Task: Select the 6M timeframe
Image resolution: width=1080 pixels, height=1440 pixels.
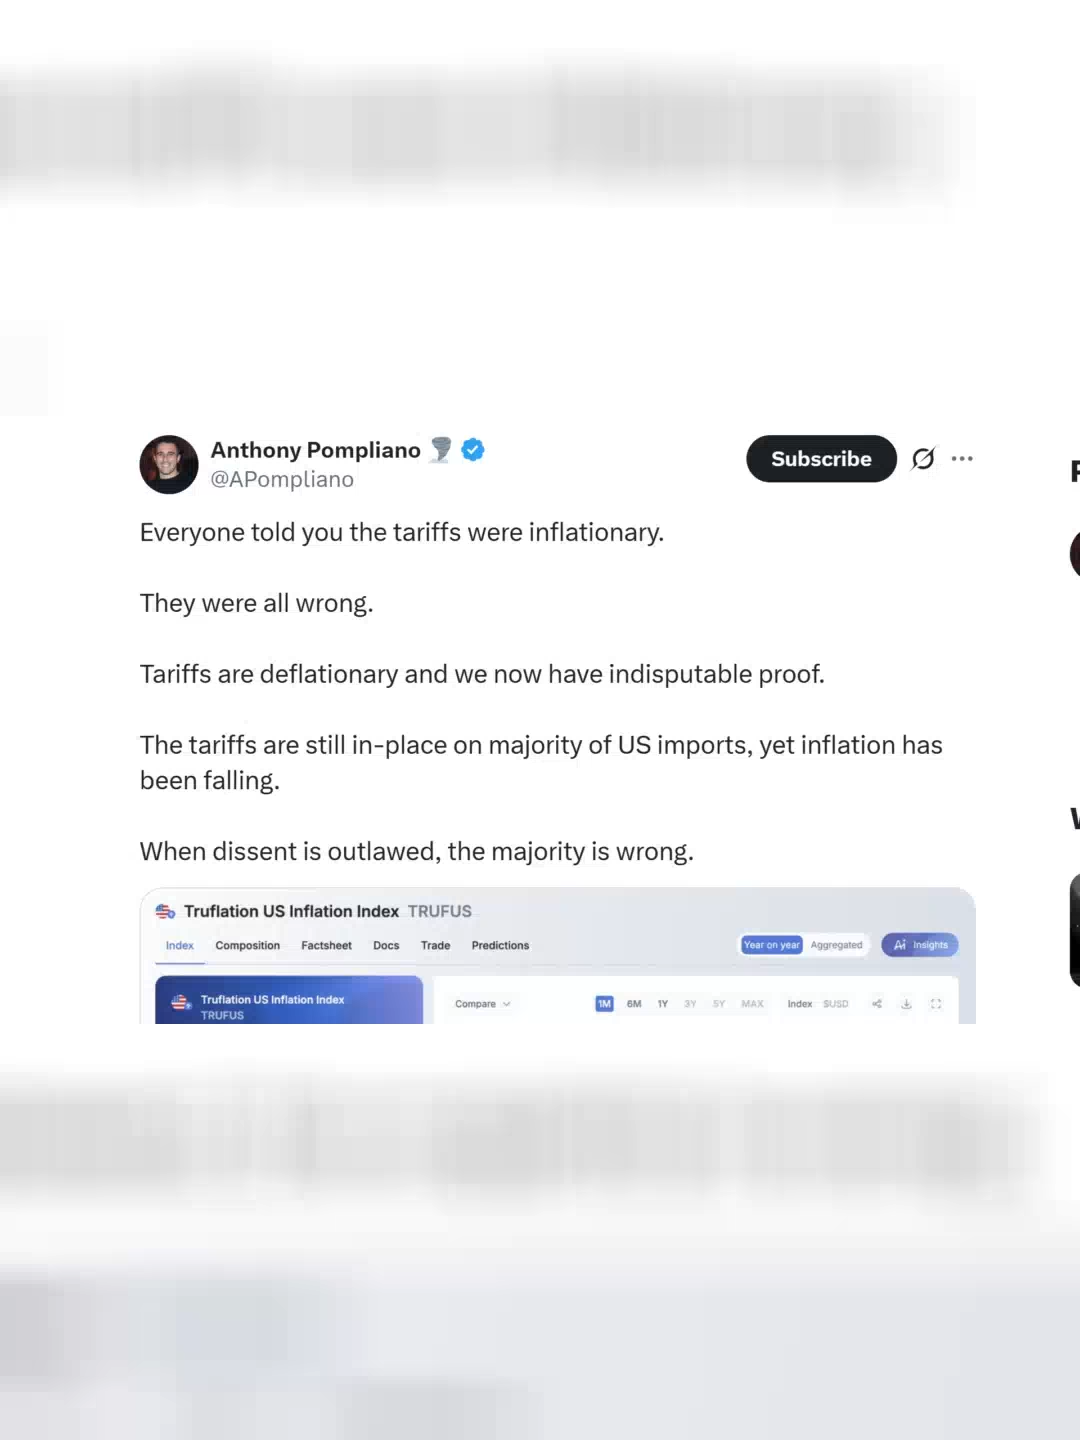Action: coord(633,1003)
